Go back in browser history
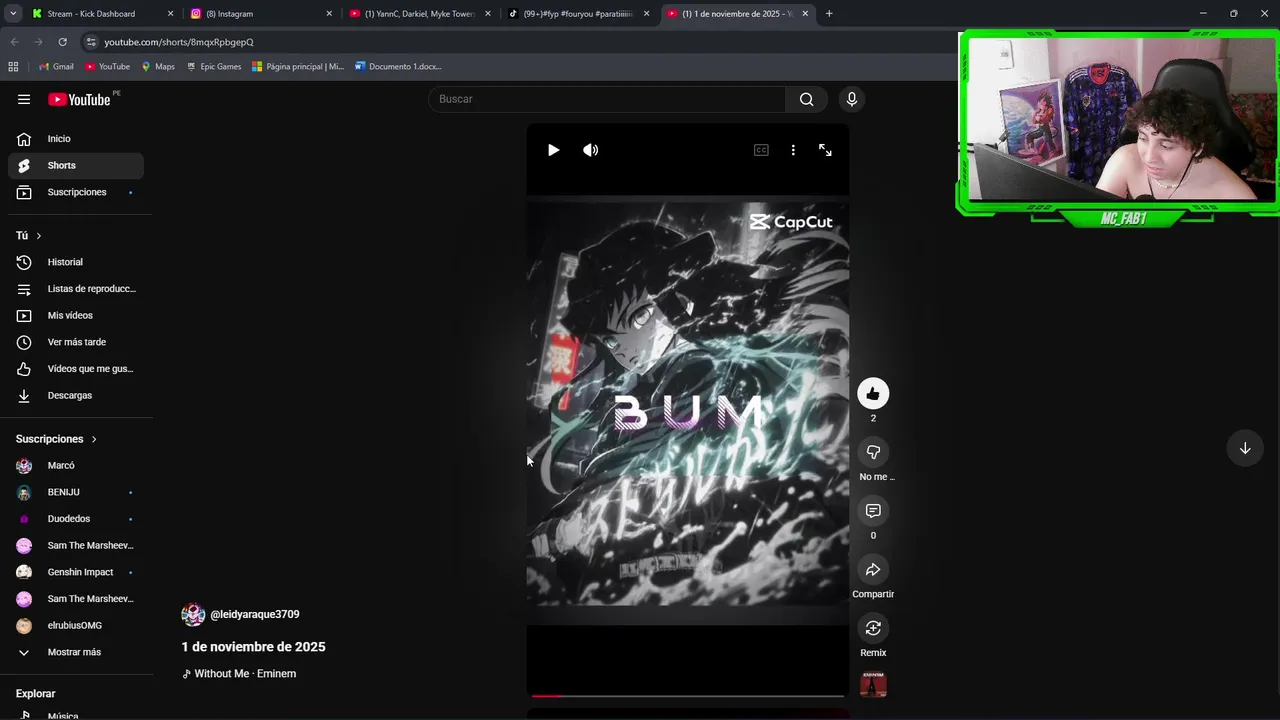The height and width of the screenshot is (720, 1280). click(14, 42)
